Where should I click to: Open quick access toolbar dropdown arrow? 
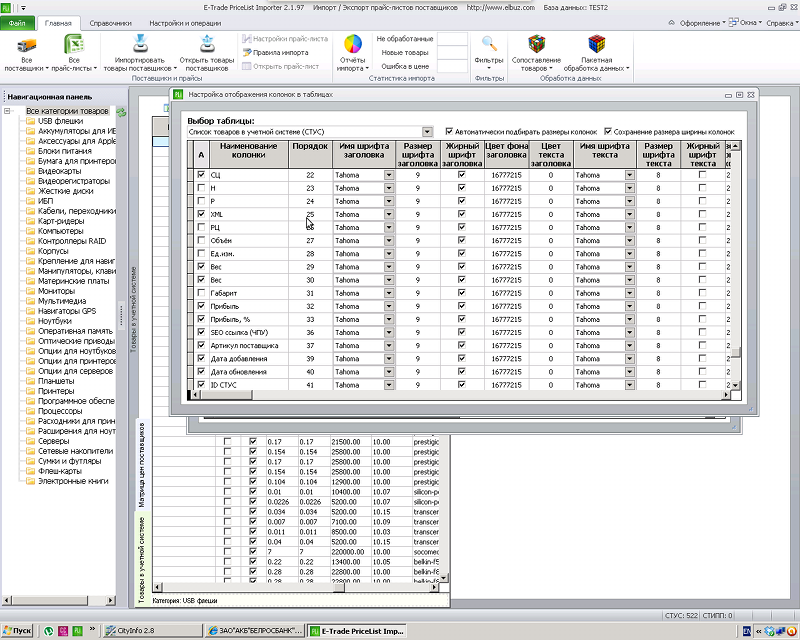pos(23,8)
